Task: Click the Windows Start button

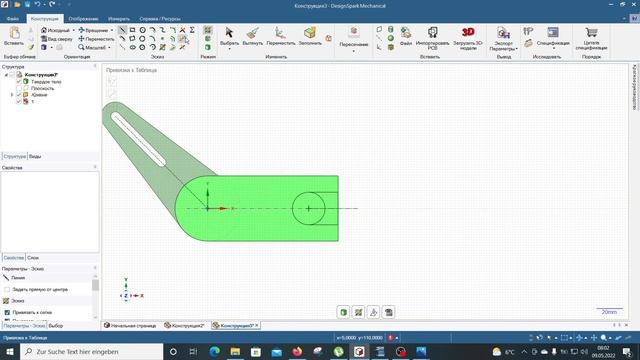Action: coord(9,351)
